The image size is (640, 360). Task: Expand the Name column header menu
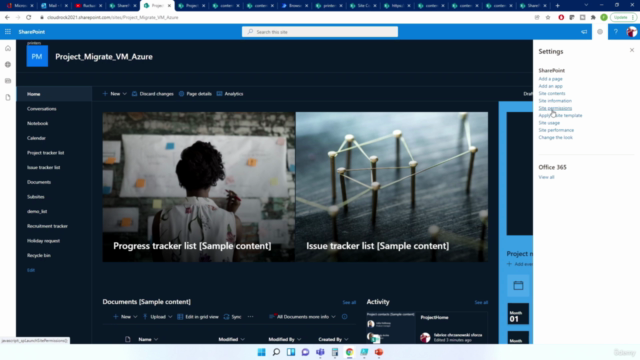tap(148, 339)
